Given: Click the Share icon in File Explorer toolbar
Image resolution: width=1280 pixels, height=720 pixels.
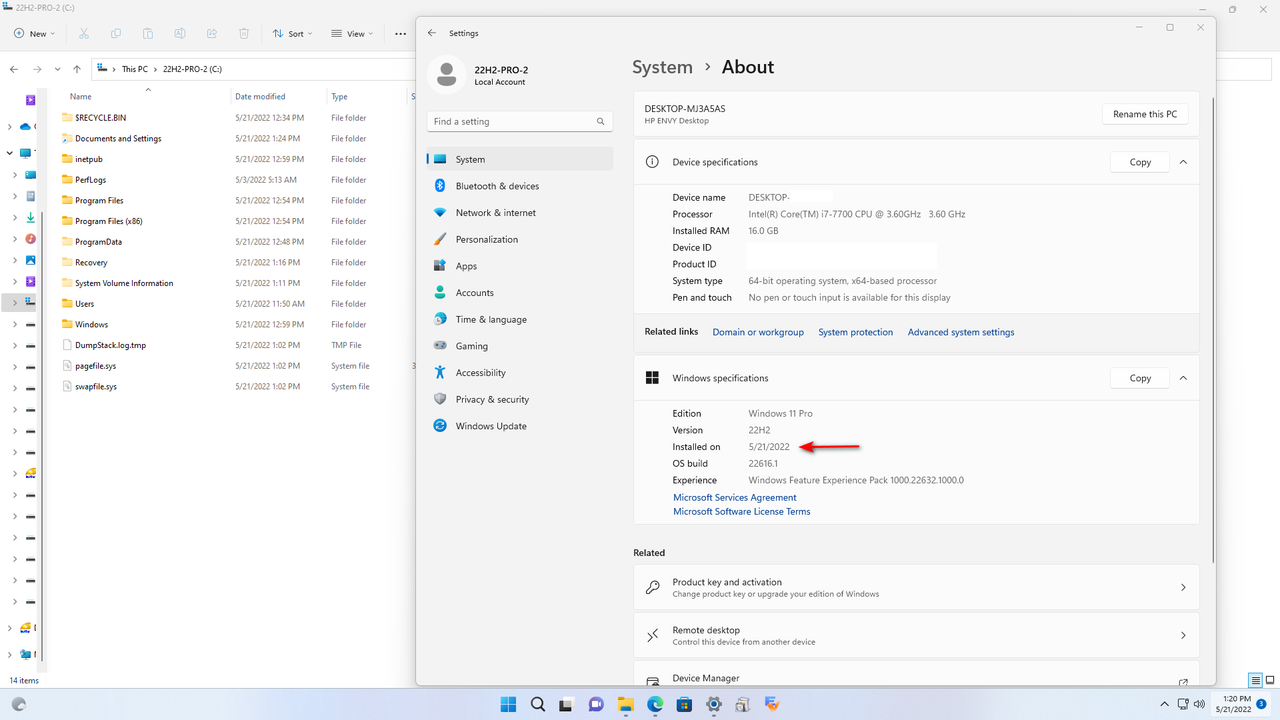Looking at the screenshot, I should click(212, 33).
